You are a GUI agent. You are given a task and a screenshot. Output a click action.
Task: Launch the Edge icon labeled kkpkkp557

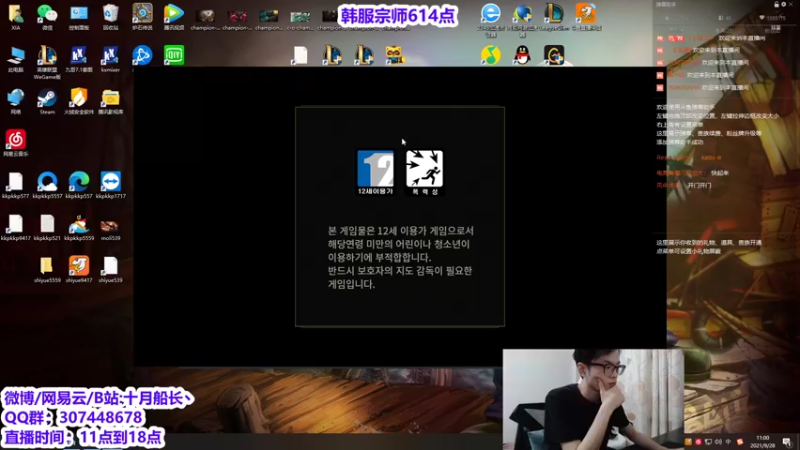79,185
